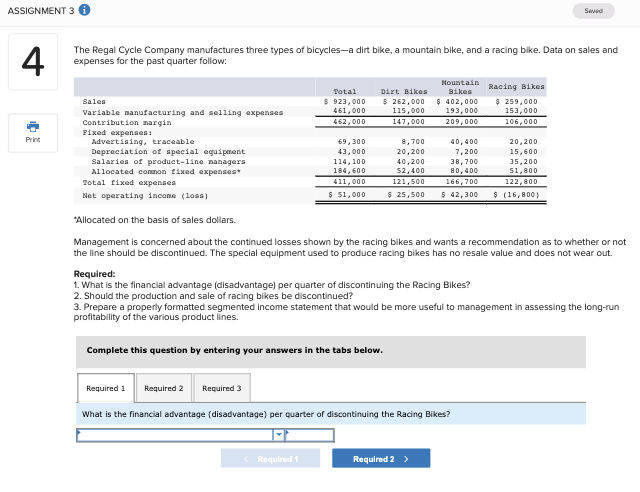Select the Mountain Bikes sales $ 402,000
The width and height of the screenshot is (640, 492).
[x=457, y=102]
